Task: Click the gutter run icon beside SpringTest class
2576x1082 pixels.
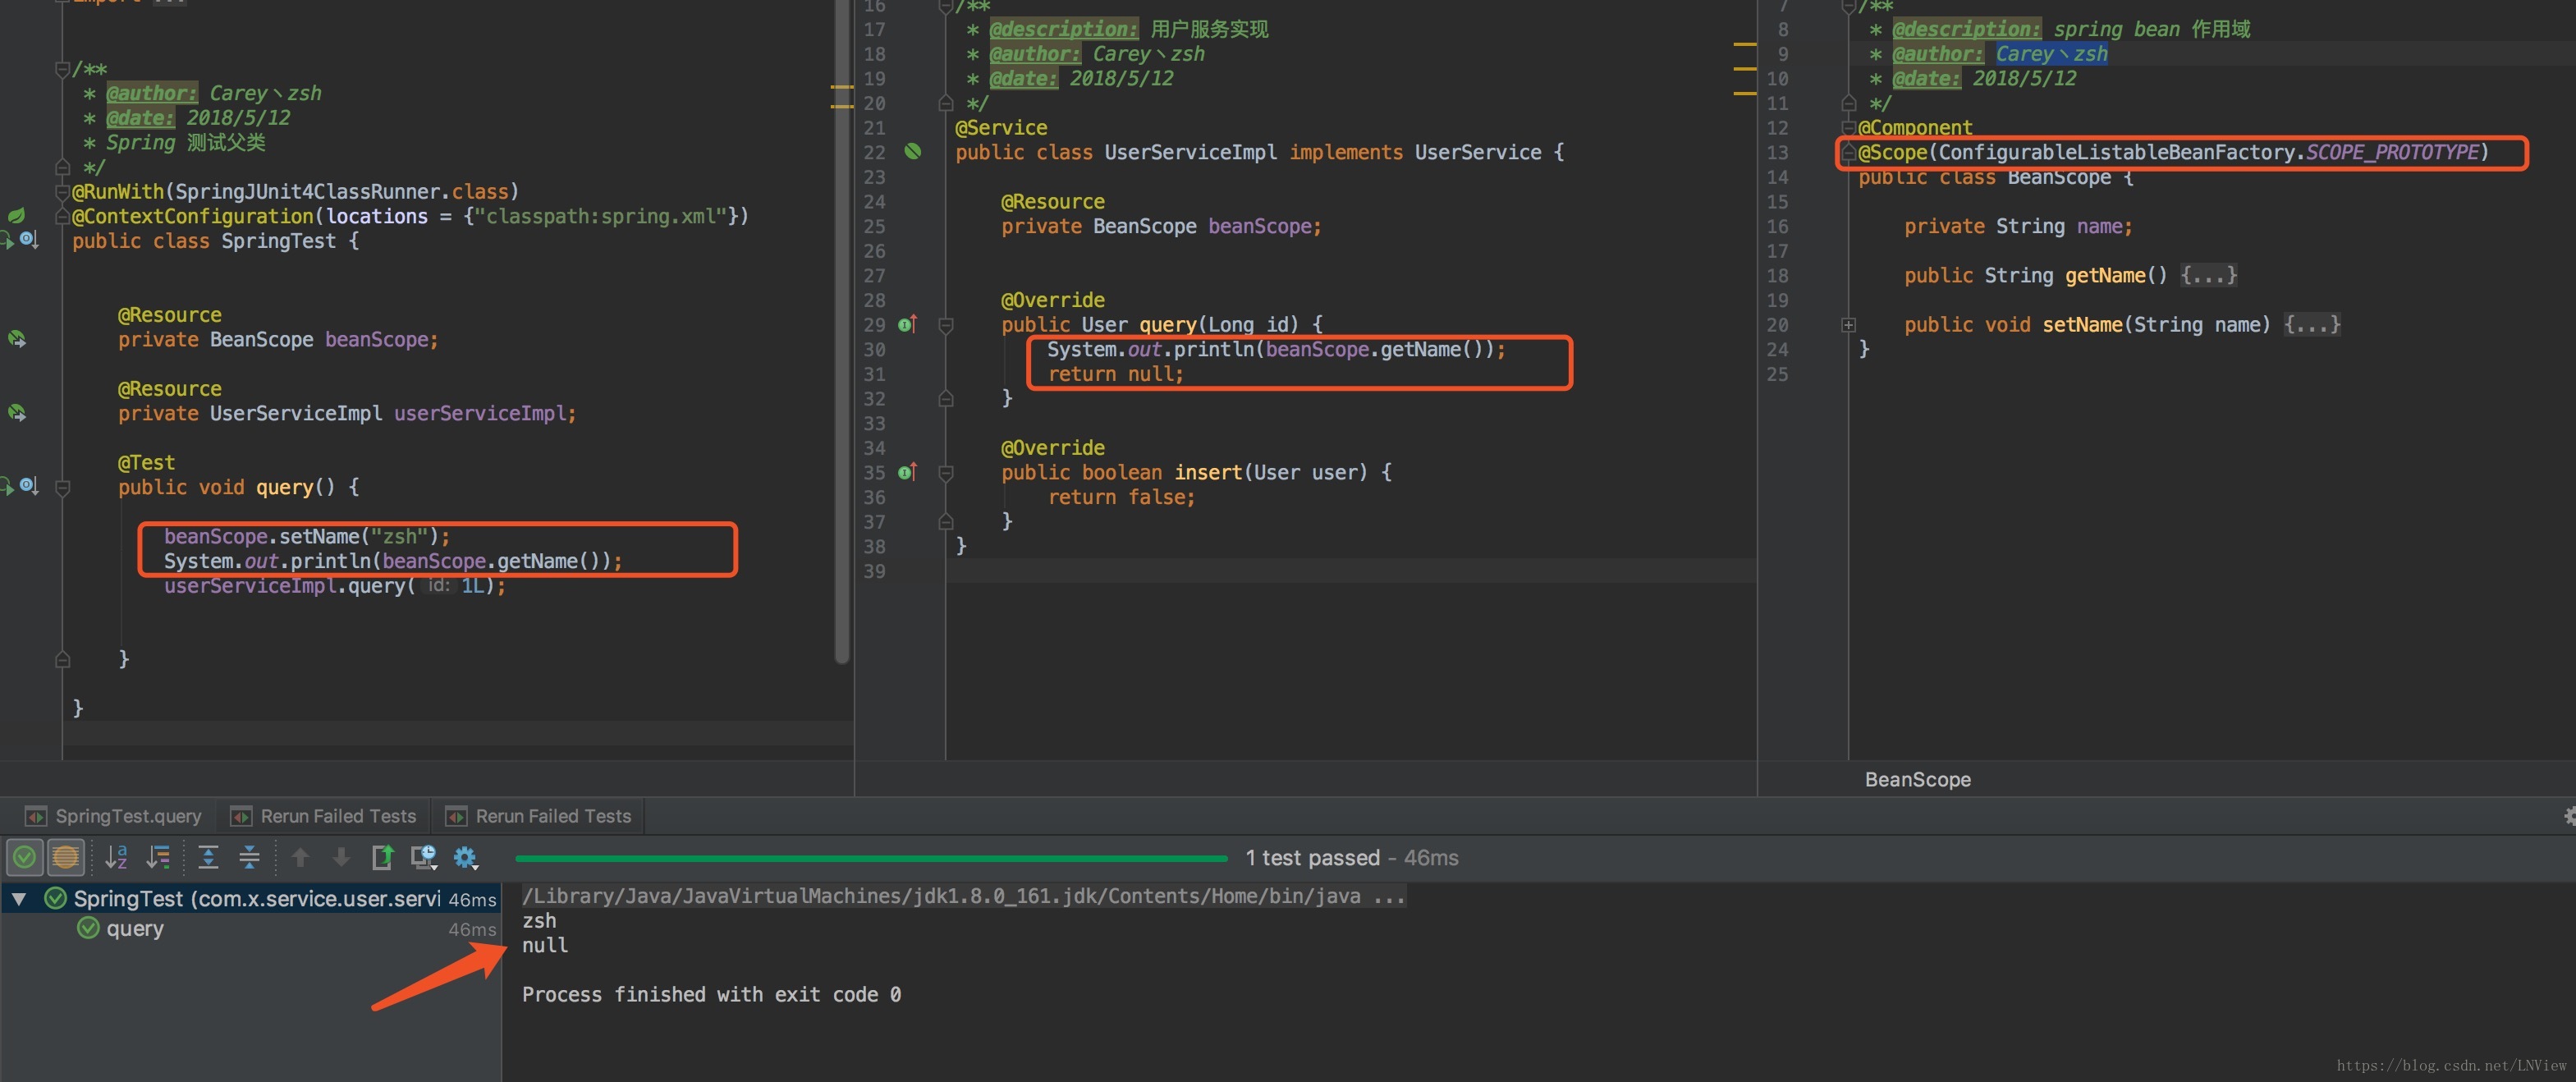Action: (7, 240)
